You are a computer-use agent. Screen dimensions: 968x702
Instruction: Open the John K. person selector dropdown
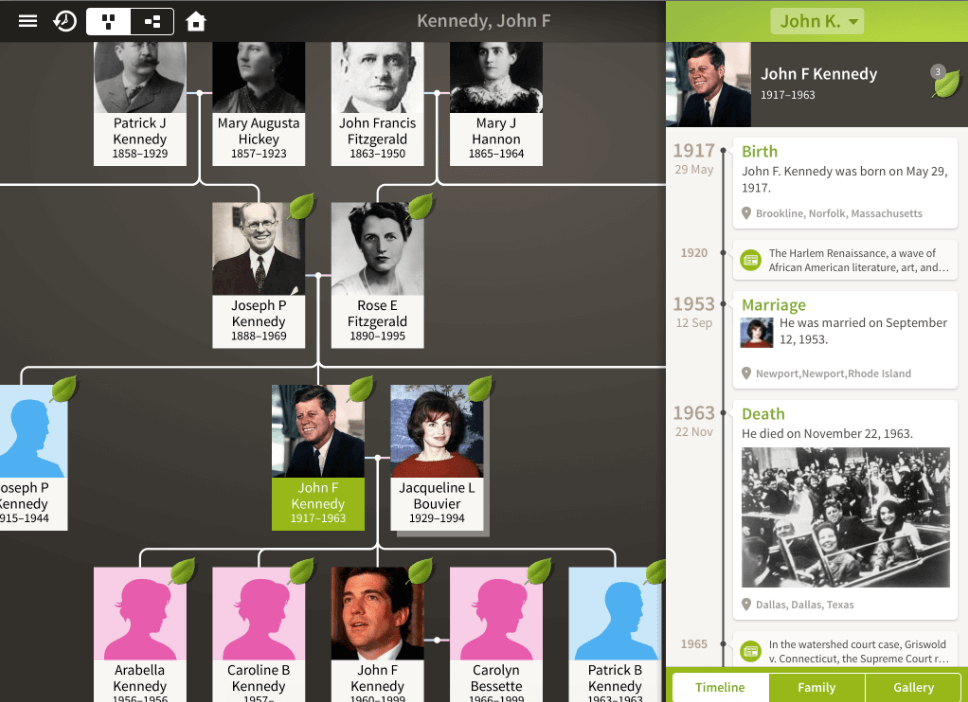[817, 20]
